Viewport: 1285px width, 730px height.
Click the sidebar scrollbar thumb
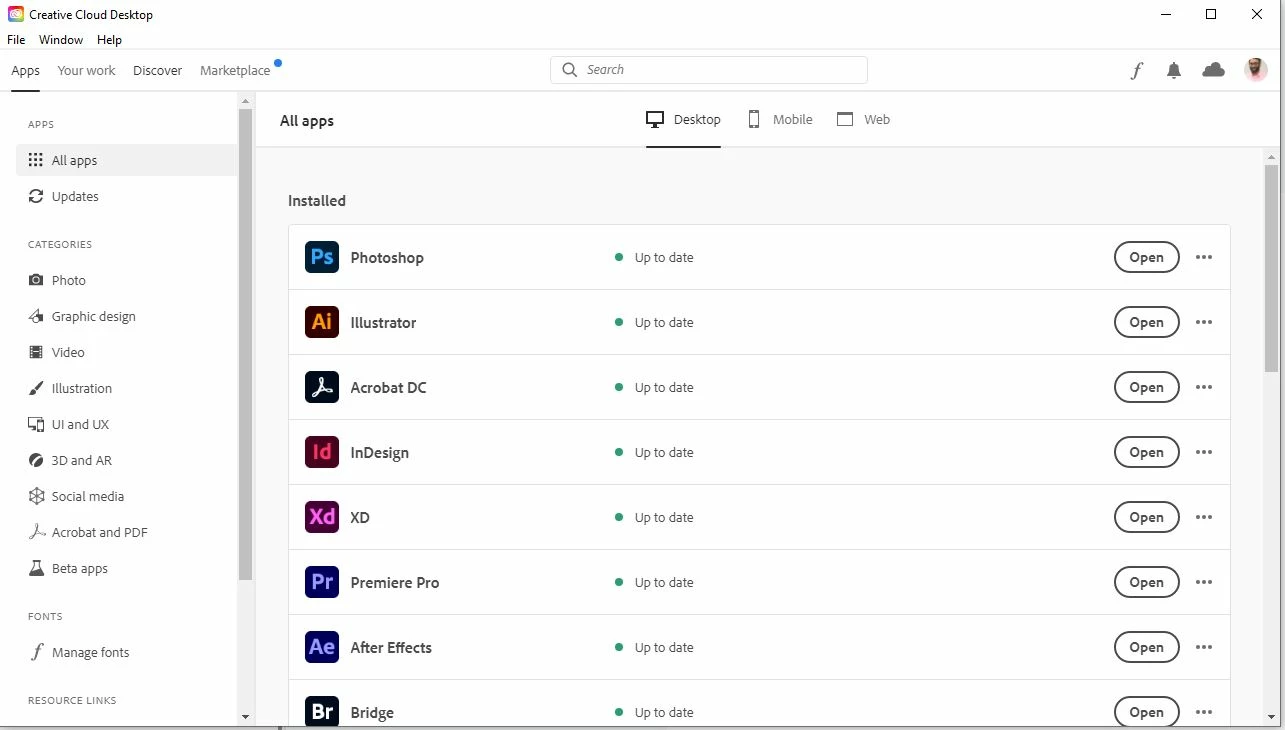coord(246,345)
